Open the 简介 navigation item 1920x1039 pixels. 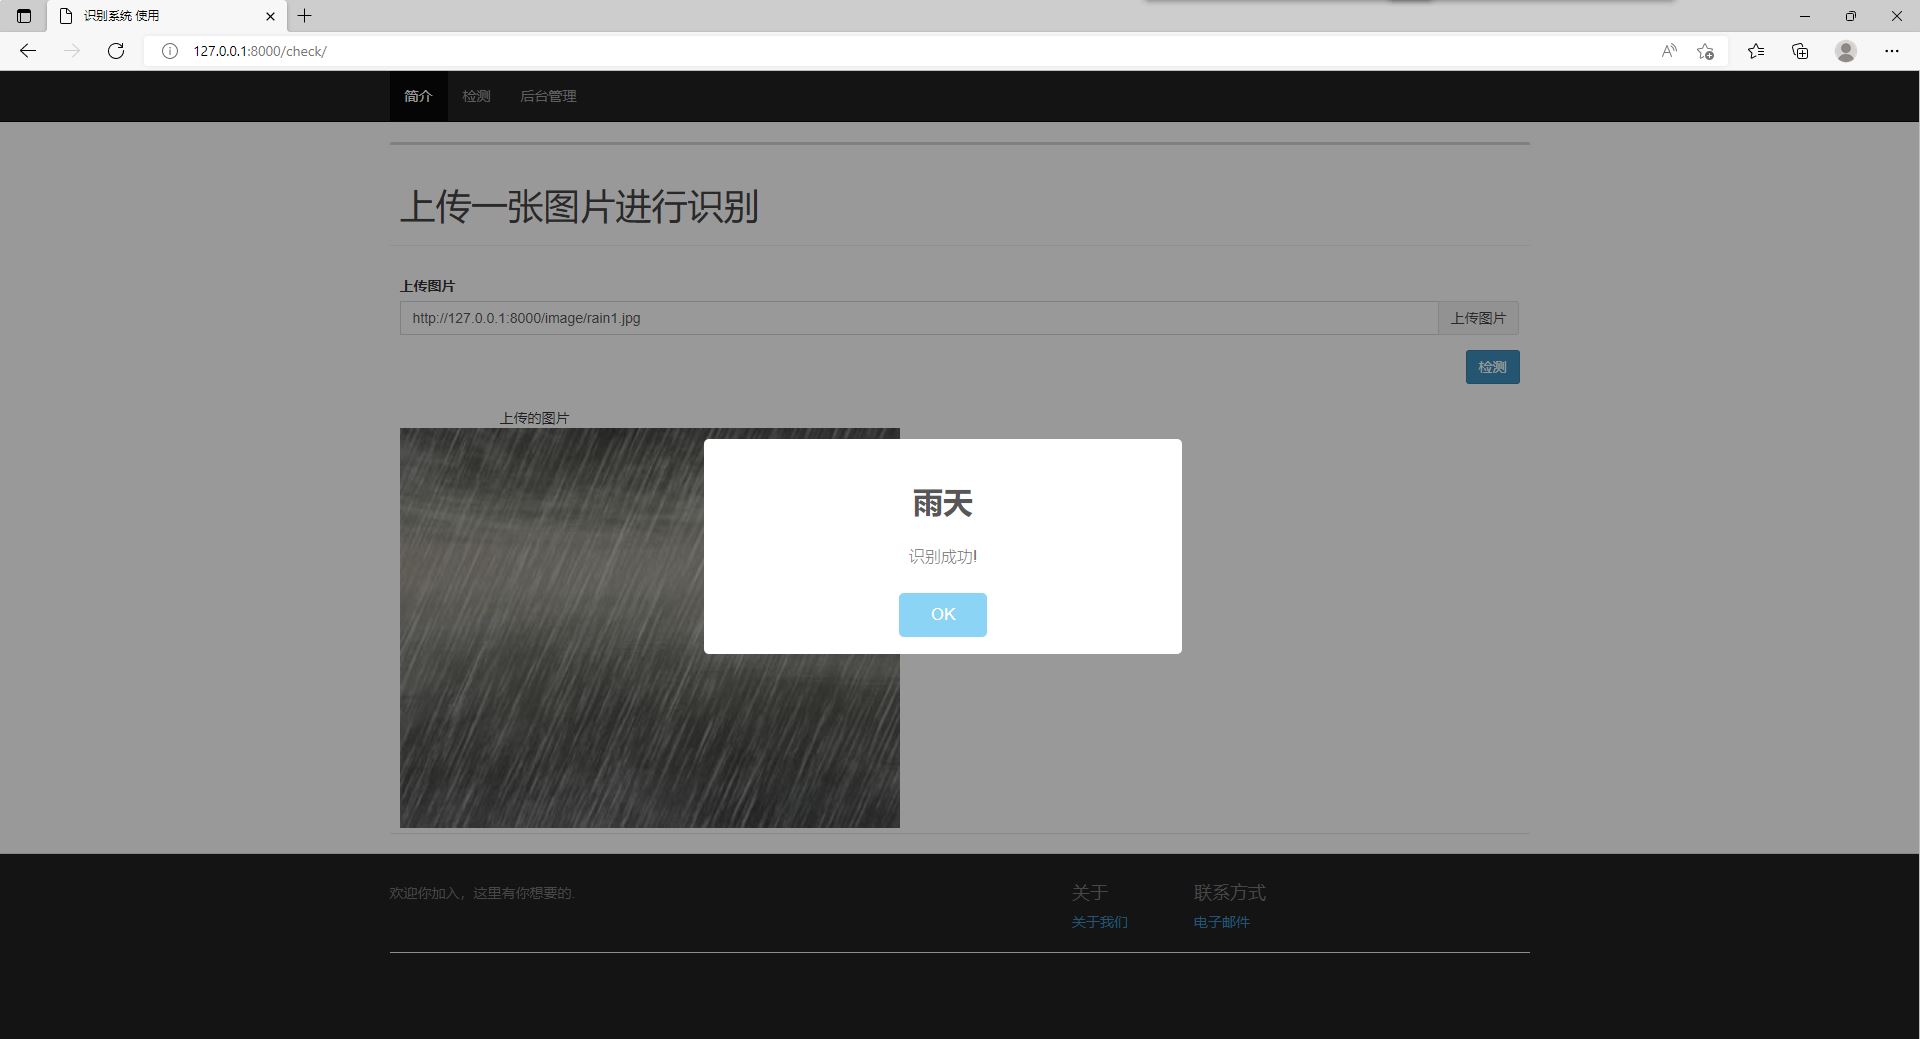point(418,96)
